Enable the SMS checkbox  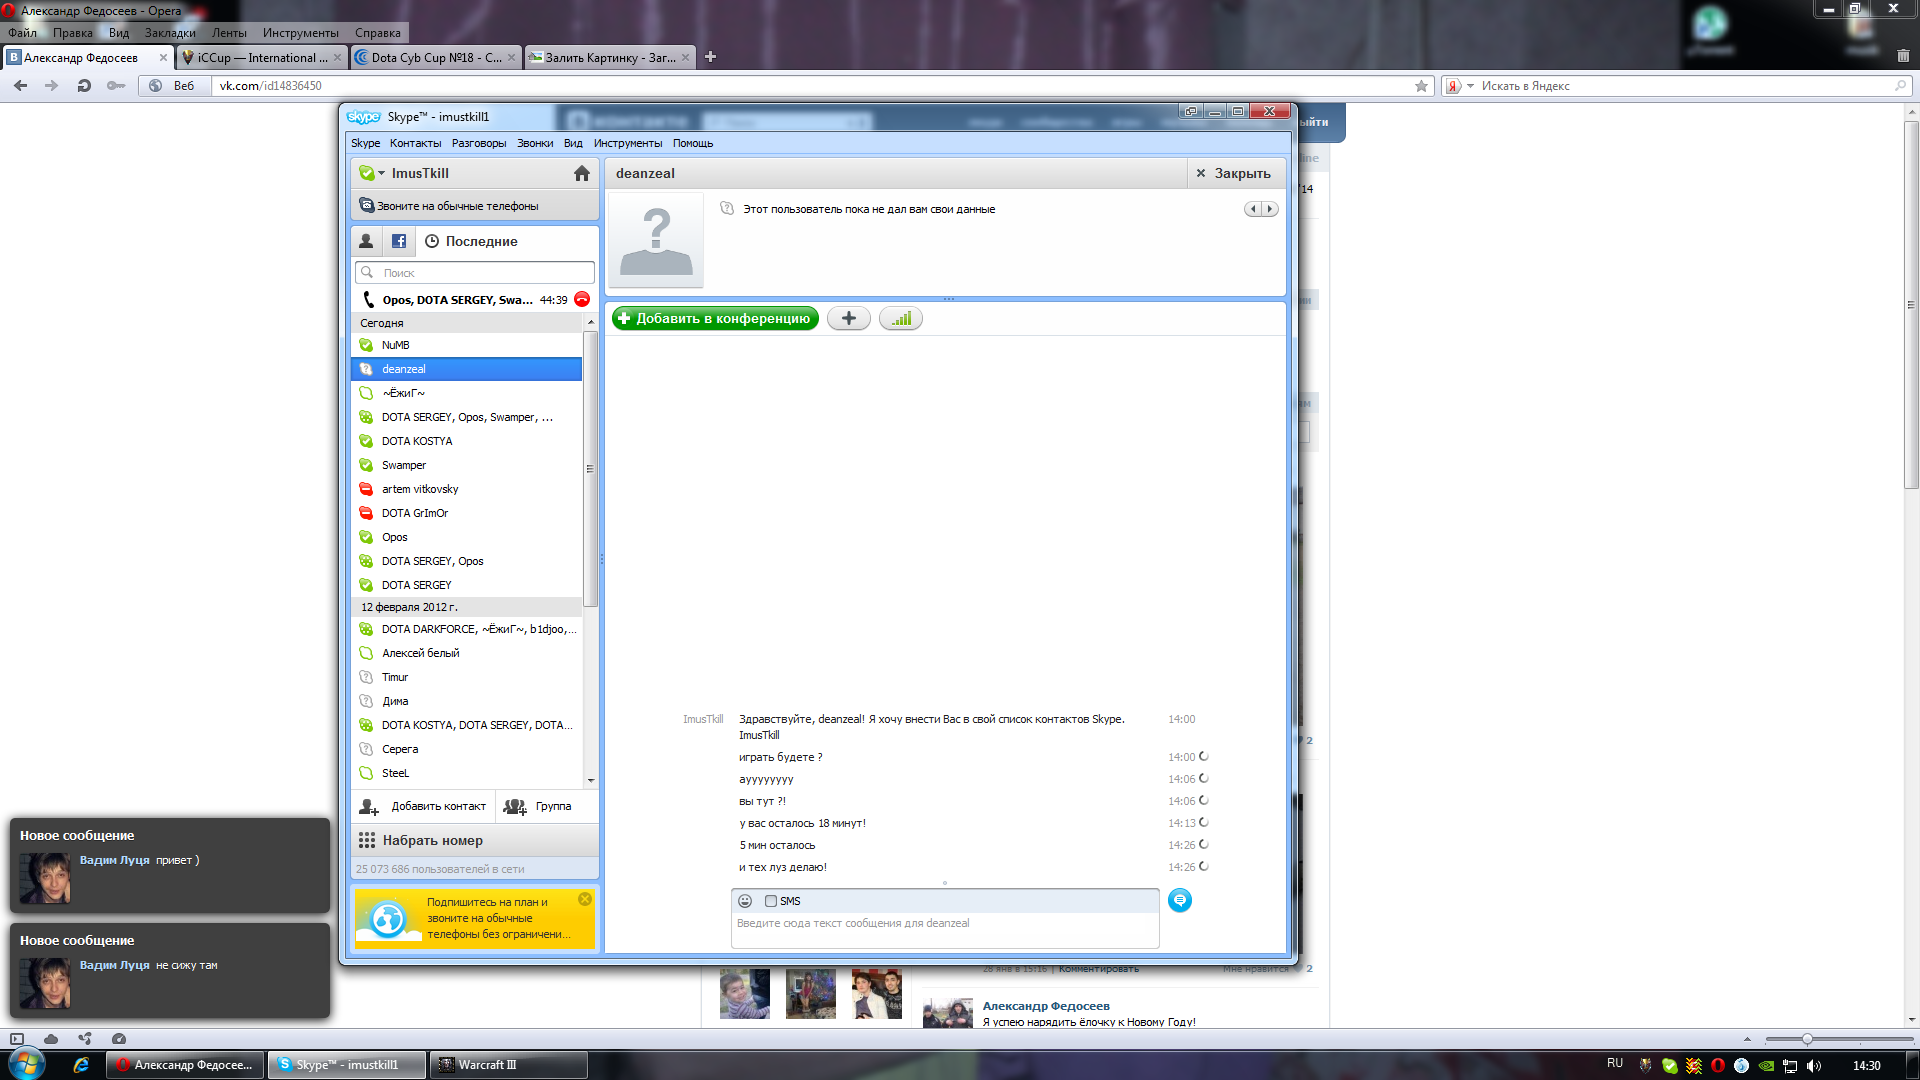[x=771, y=901]
